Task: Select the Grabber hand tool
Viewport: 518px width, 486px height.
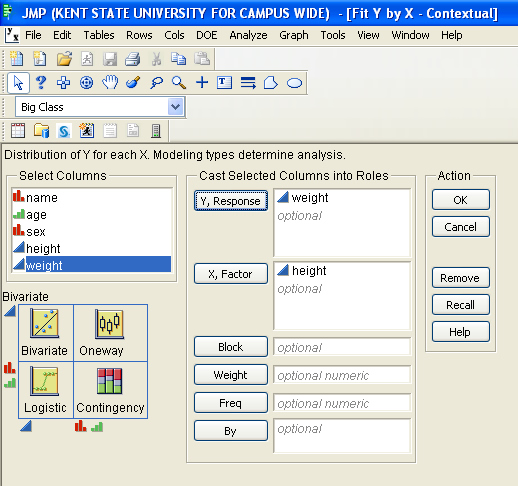Action: (110, 82)
